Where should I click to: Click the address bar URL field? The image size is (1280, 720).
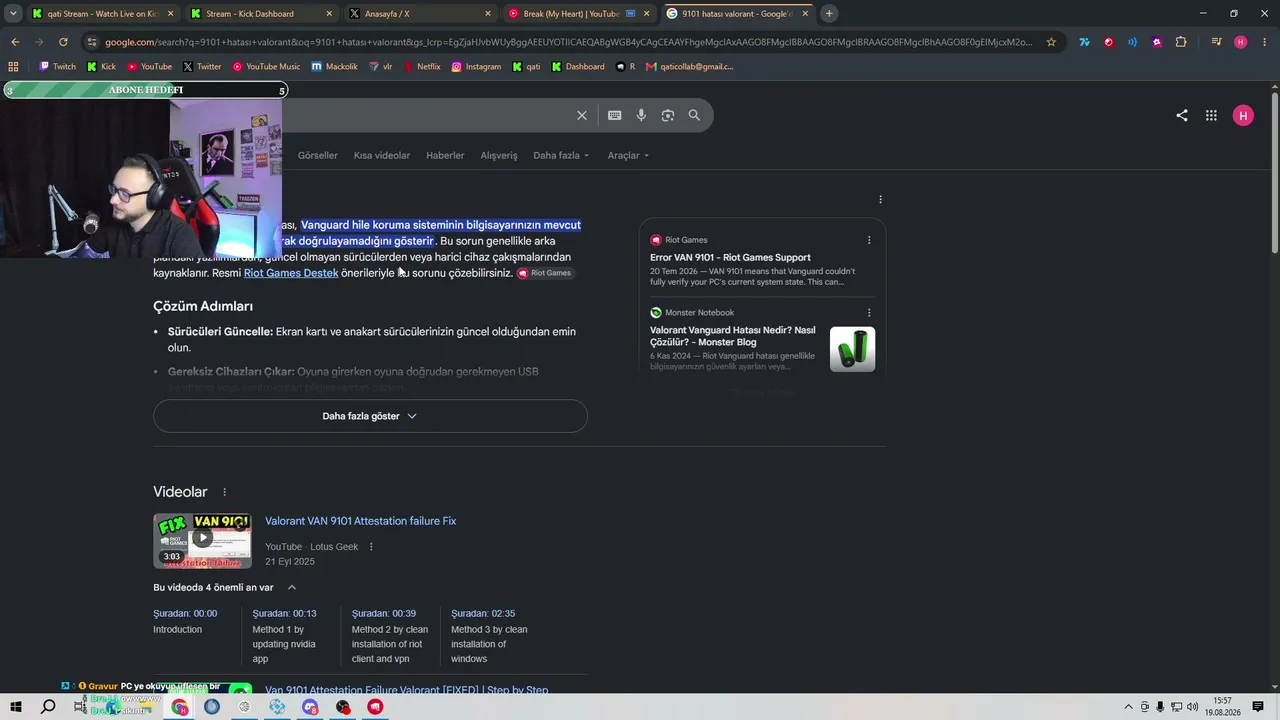click(568, 42)
